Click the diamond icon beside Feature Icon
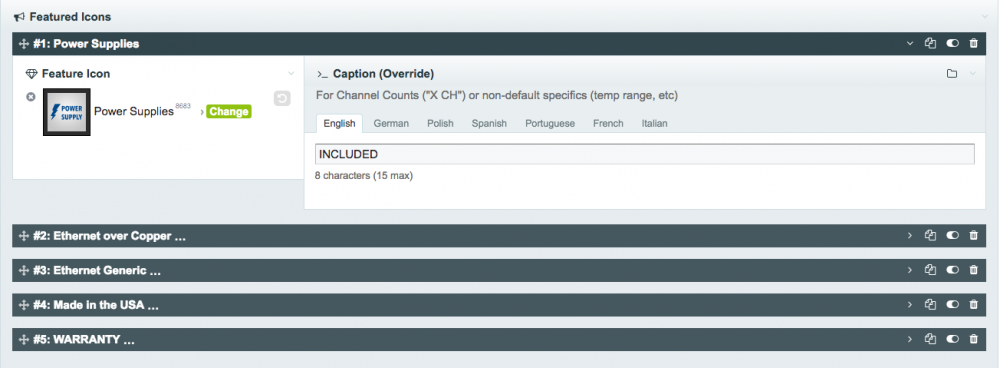 [x=31, y=74]
